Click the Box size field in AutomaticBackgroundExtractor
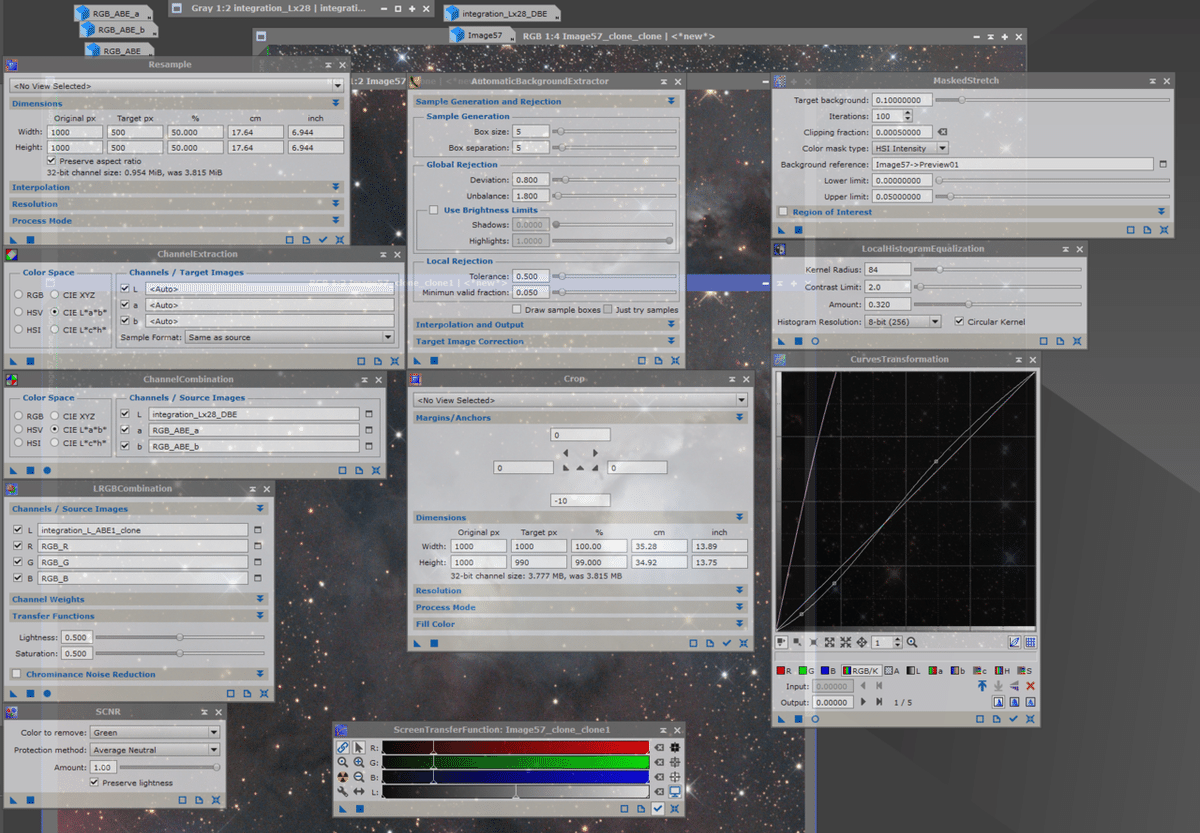This screenshot has width=1200, height=833. click(x=532, y=131)
